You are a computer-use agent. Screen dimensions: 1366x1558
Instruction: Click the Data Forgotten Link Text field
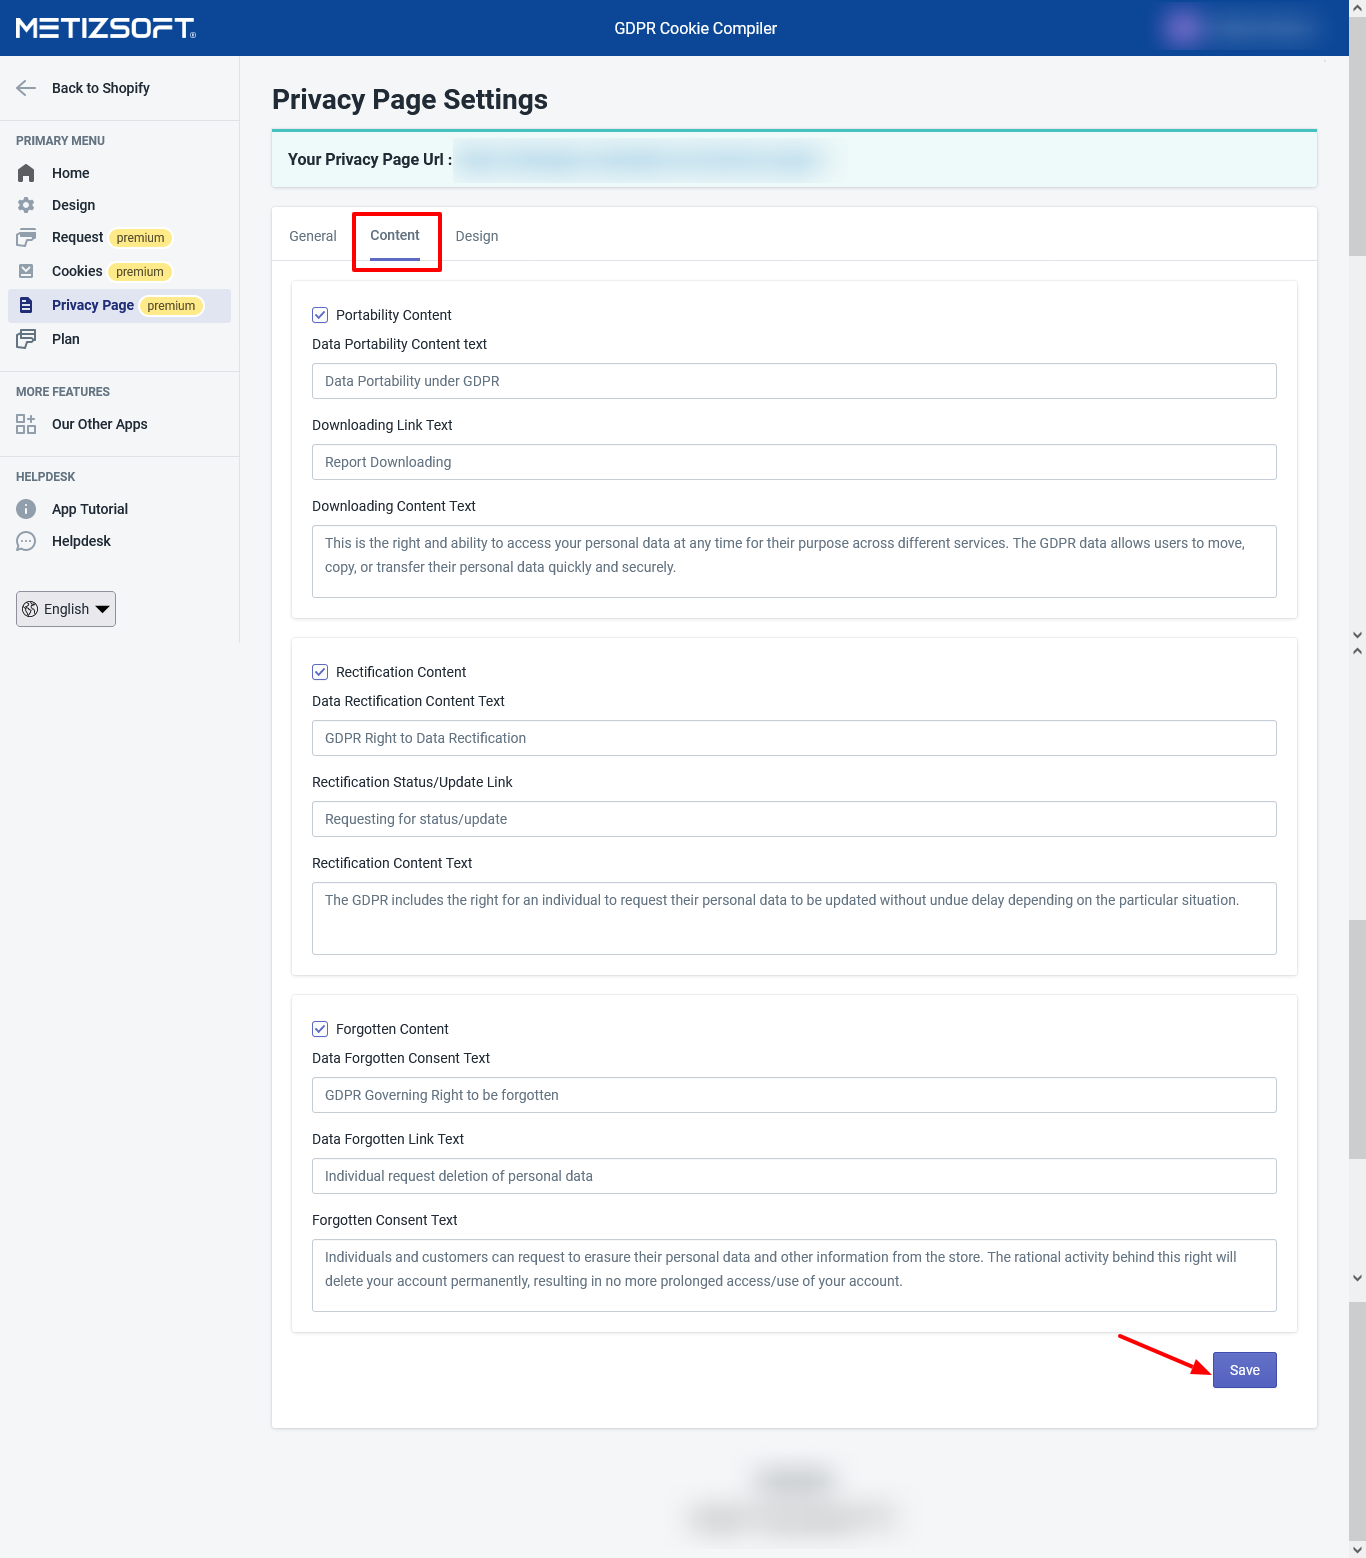coord(794,1176)
